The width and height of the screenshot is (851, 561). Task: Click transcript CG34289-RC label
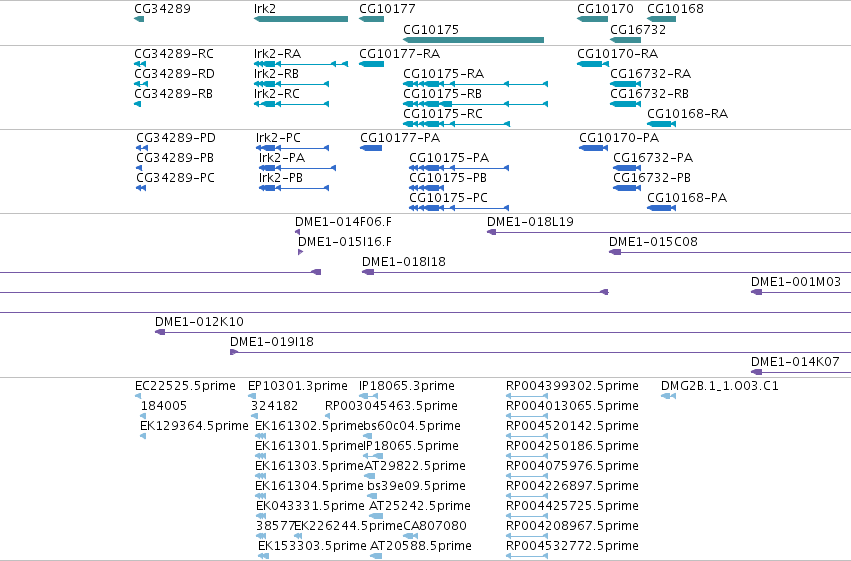coord(174,54)
